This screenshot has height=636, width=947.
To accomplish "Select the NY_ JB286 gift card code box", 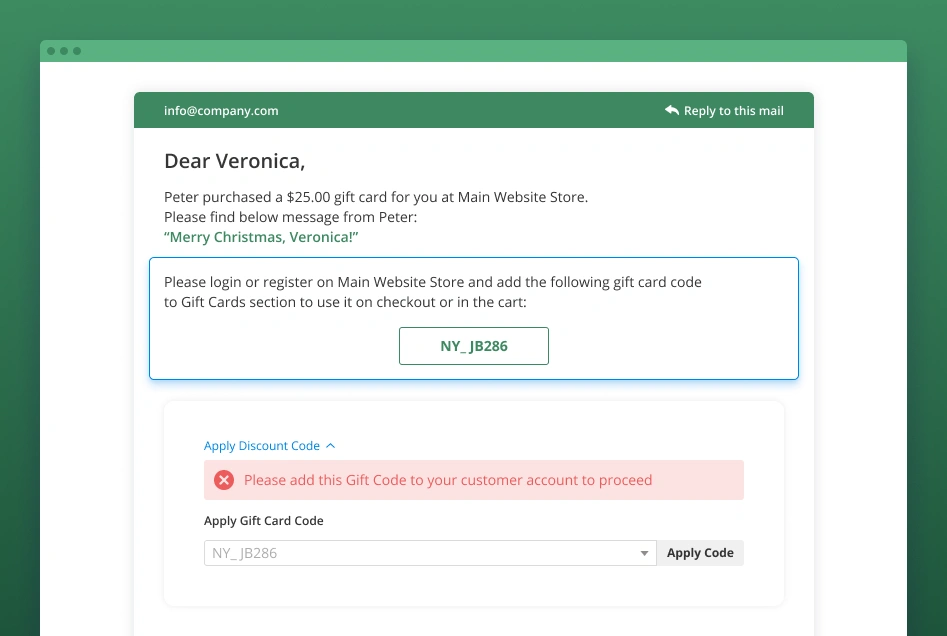I will tap(474, 345).
